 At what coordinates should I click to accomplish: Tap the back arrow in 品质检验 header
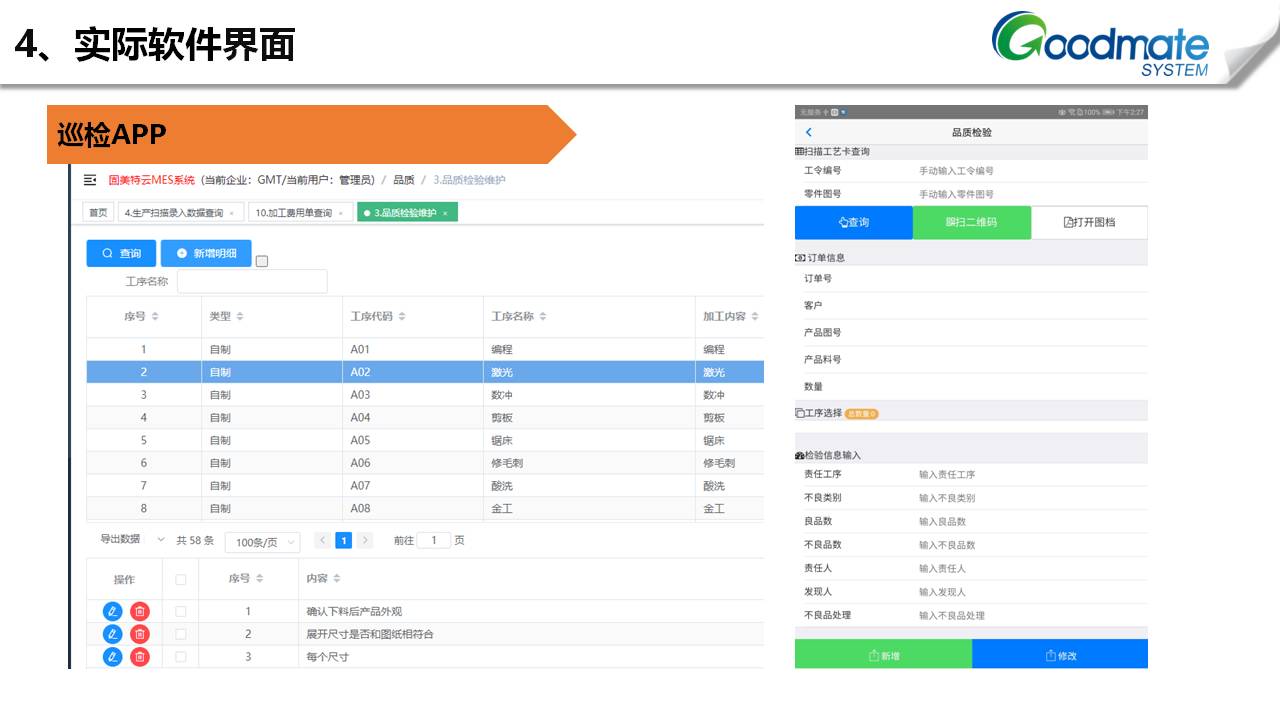(809, 132)
